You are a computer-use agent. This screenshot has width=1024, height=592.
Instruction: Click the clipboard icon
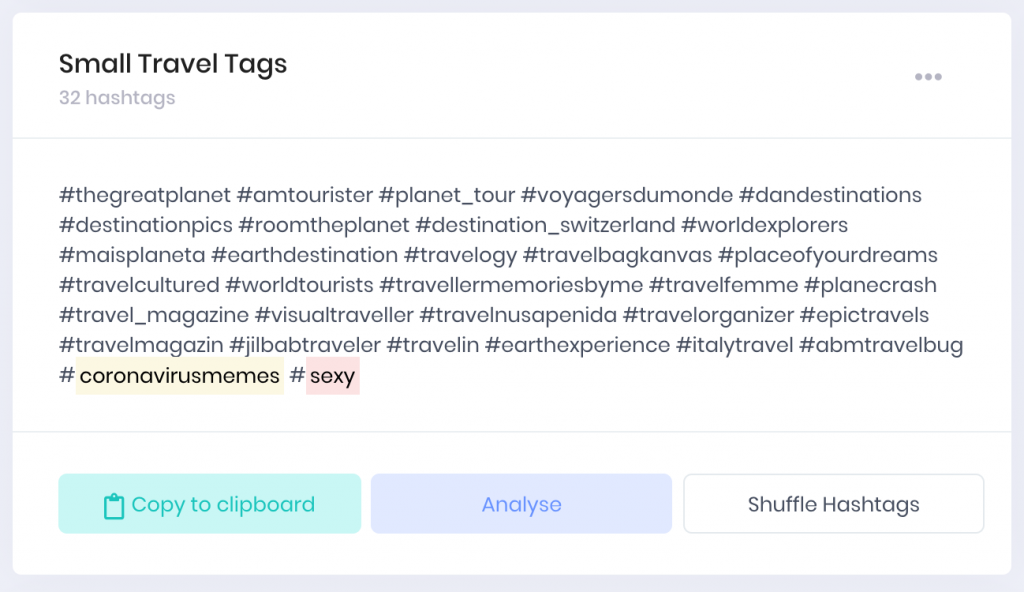(114, 506)
